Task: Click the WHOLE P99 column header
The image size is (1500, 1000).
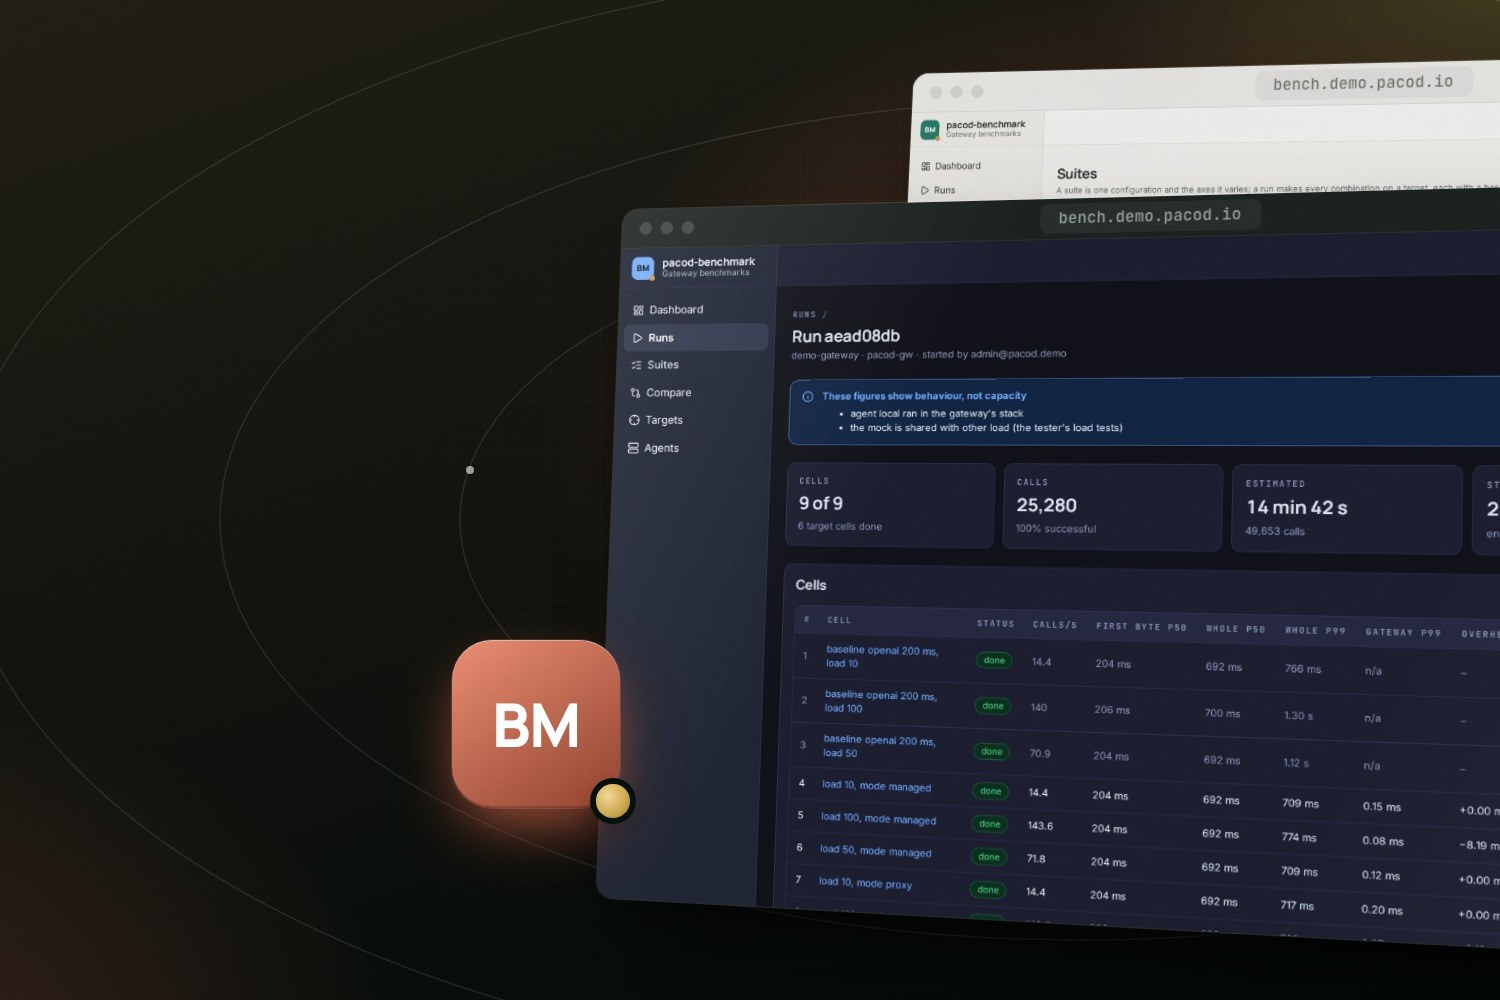Action: click(1315, 631)
